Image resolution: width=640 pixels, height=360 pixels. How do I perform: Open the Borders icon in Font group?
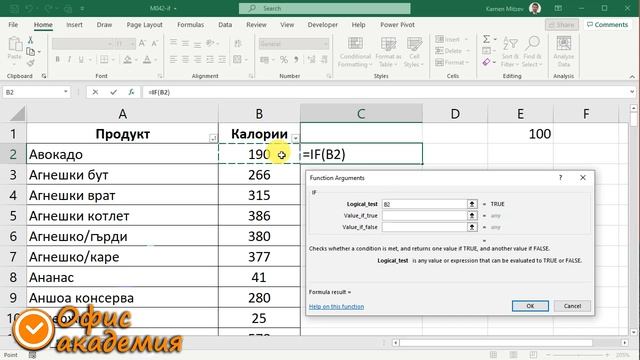[104, 60]
